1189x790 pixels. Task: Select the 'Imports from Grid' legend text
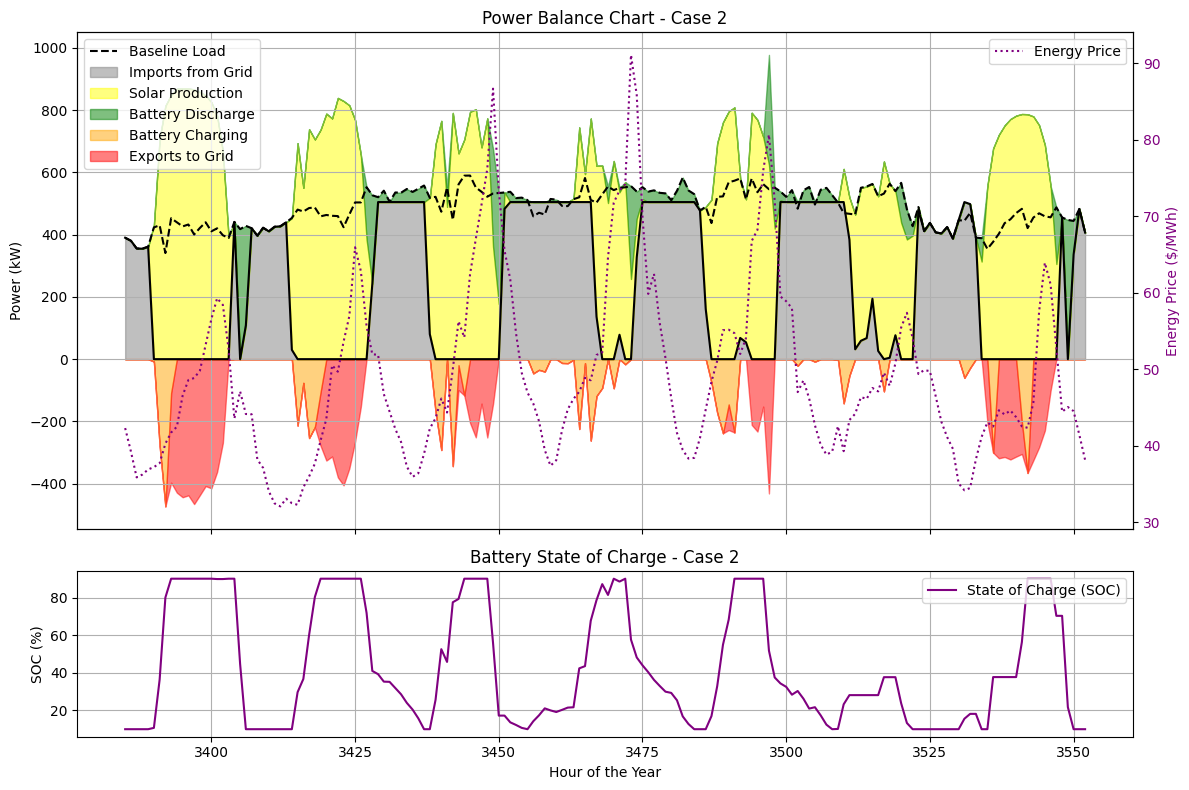coord(190,72)
